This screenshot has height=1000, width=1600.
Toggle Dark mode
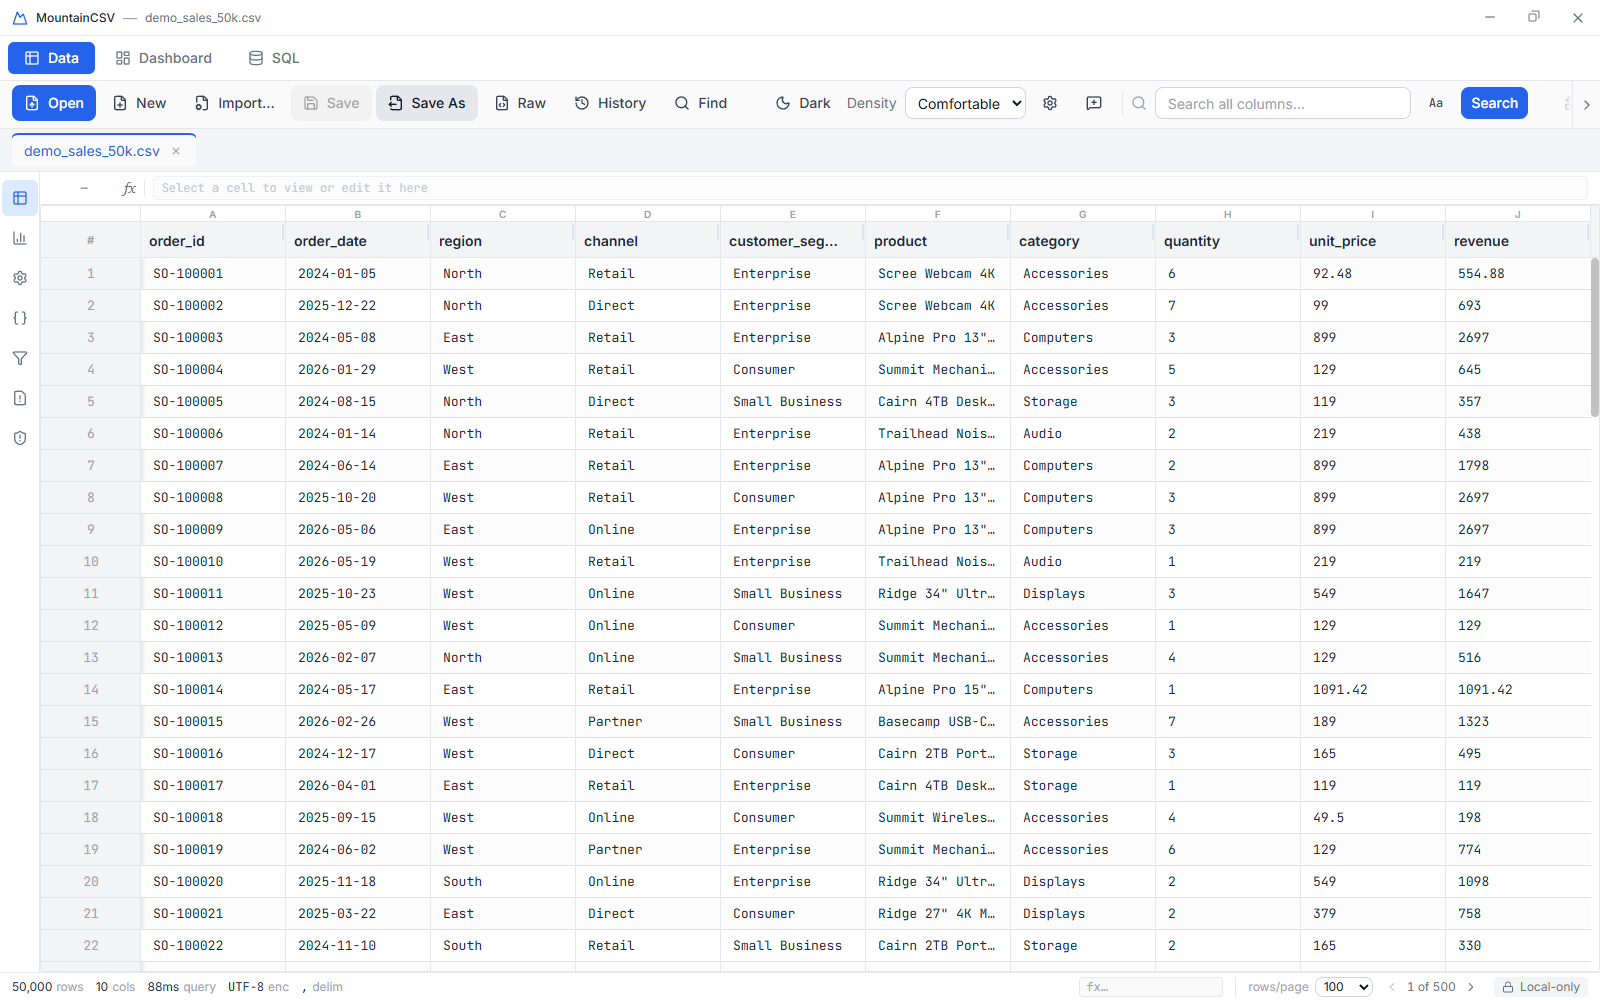pos(803,103)
